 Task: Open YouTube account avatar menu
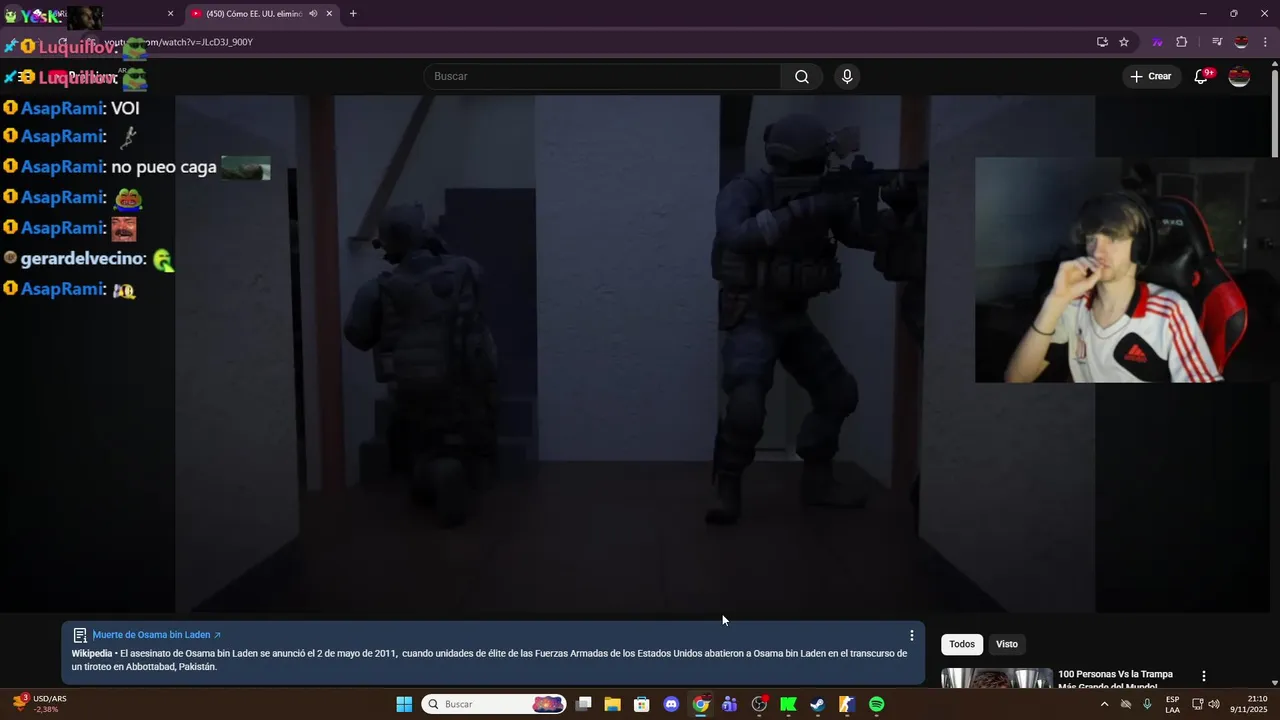(x=1239, y=77)
